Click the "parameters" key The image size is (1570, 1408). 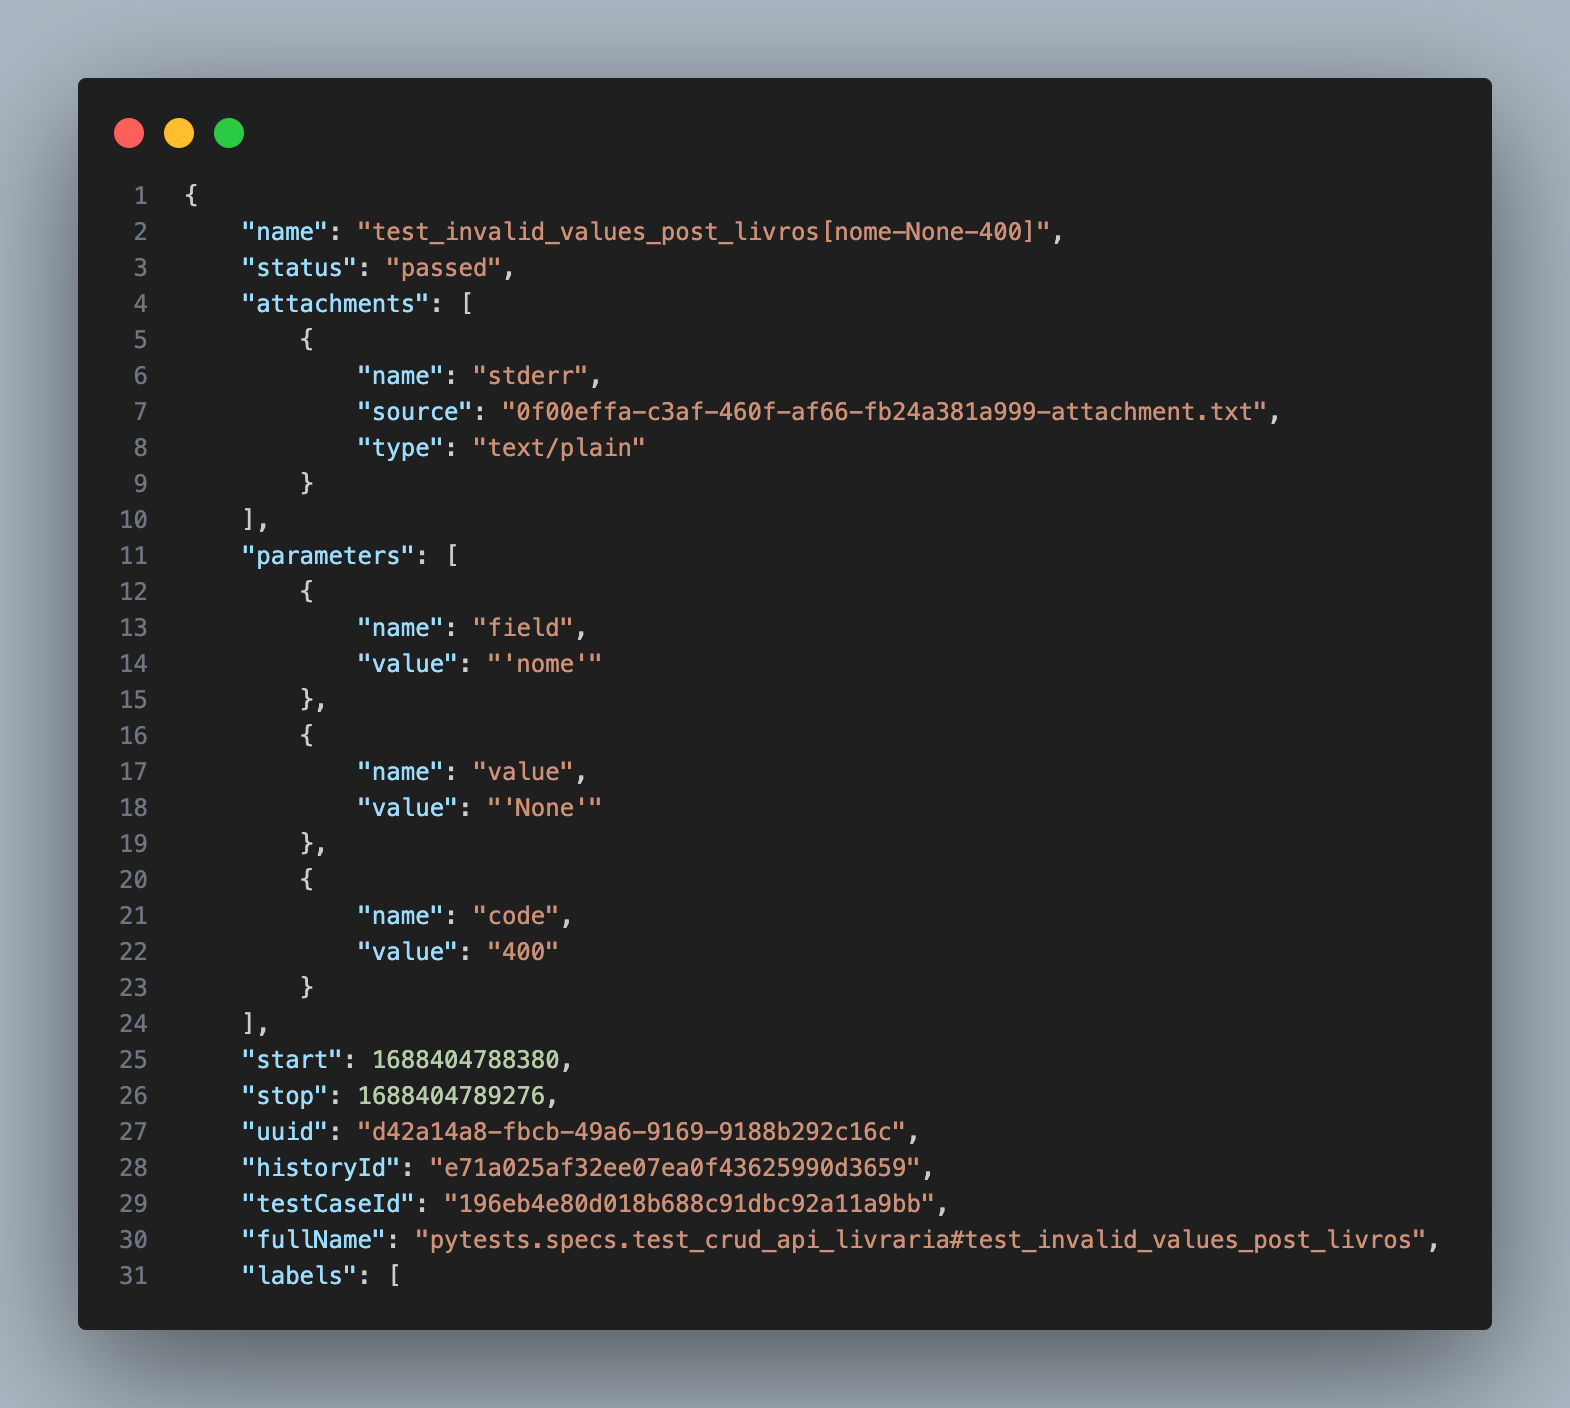pos(328,556)
